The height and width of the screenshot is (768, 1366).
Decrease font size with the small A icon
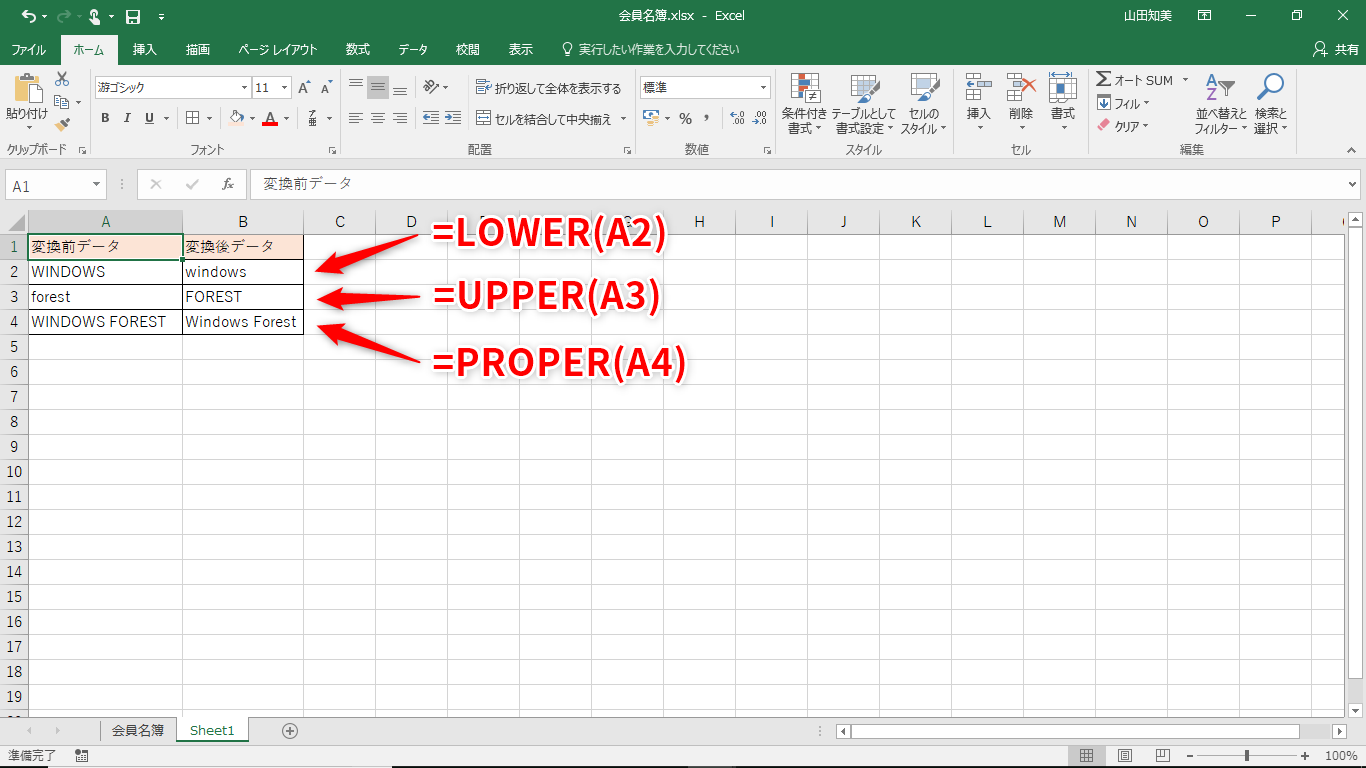(x=326, y=88)
